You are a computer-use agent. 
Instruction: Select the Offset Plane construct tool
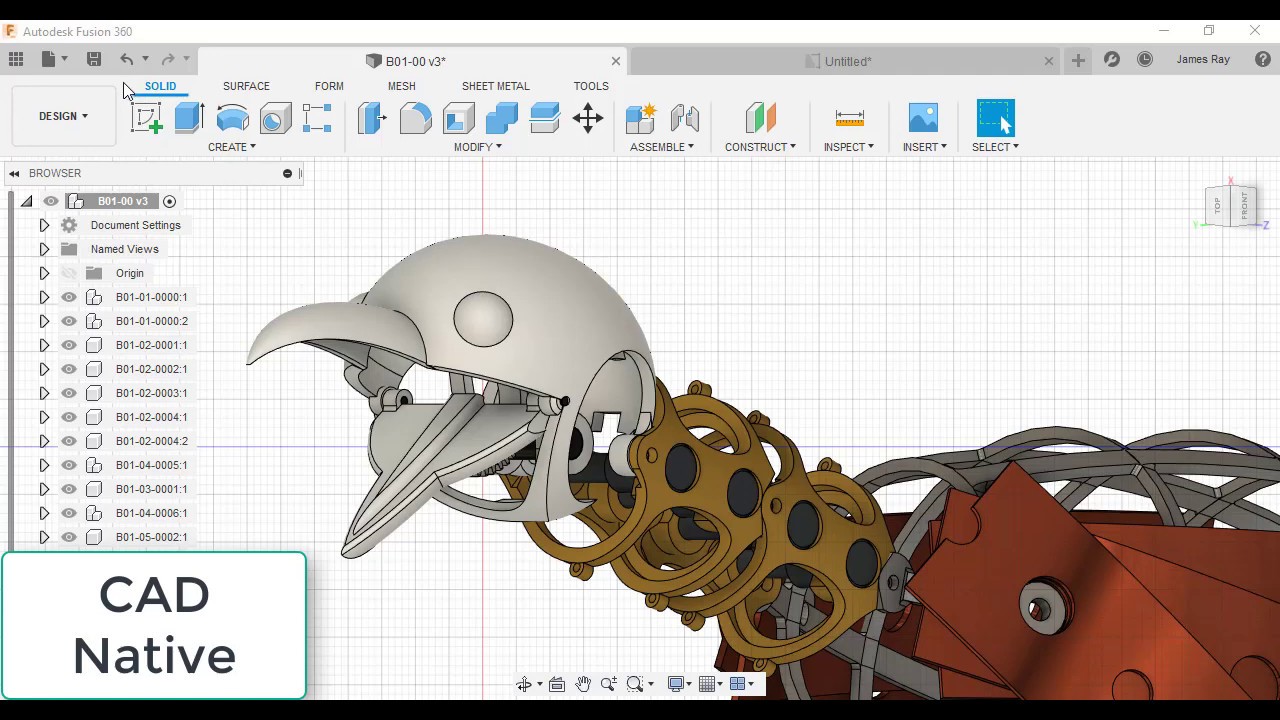tap(760, 118)
